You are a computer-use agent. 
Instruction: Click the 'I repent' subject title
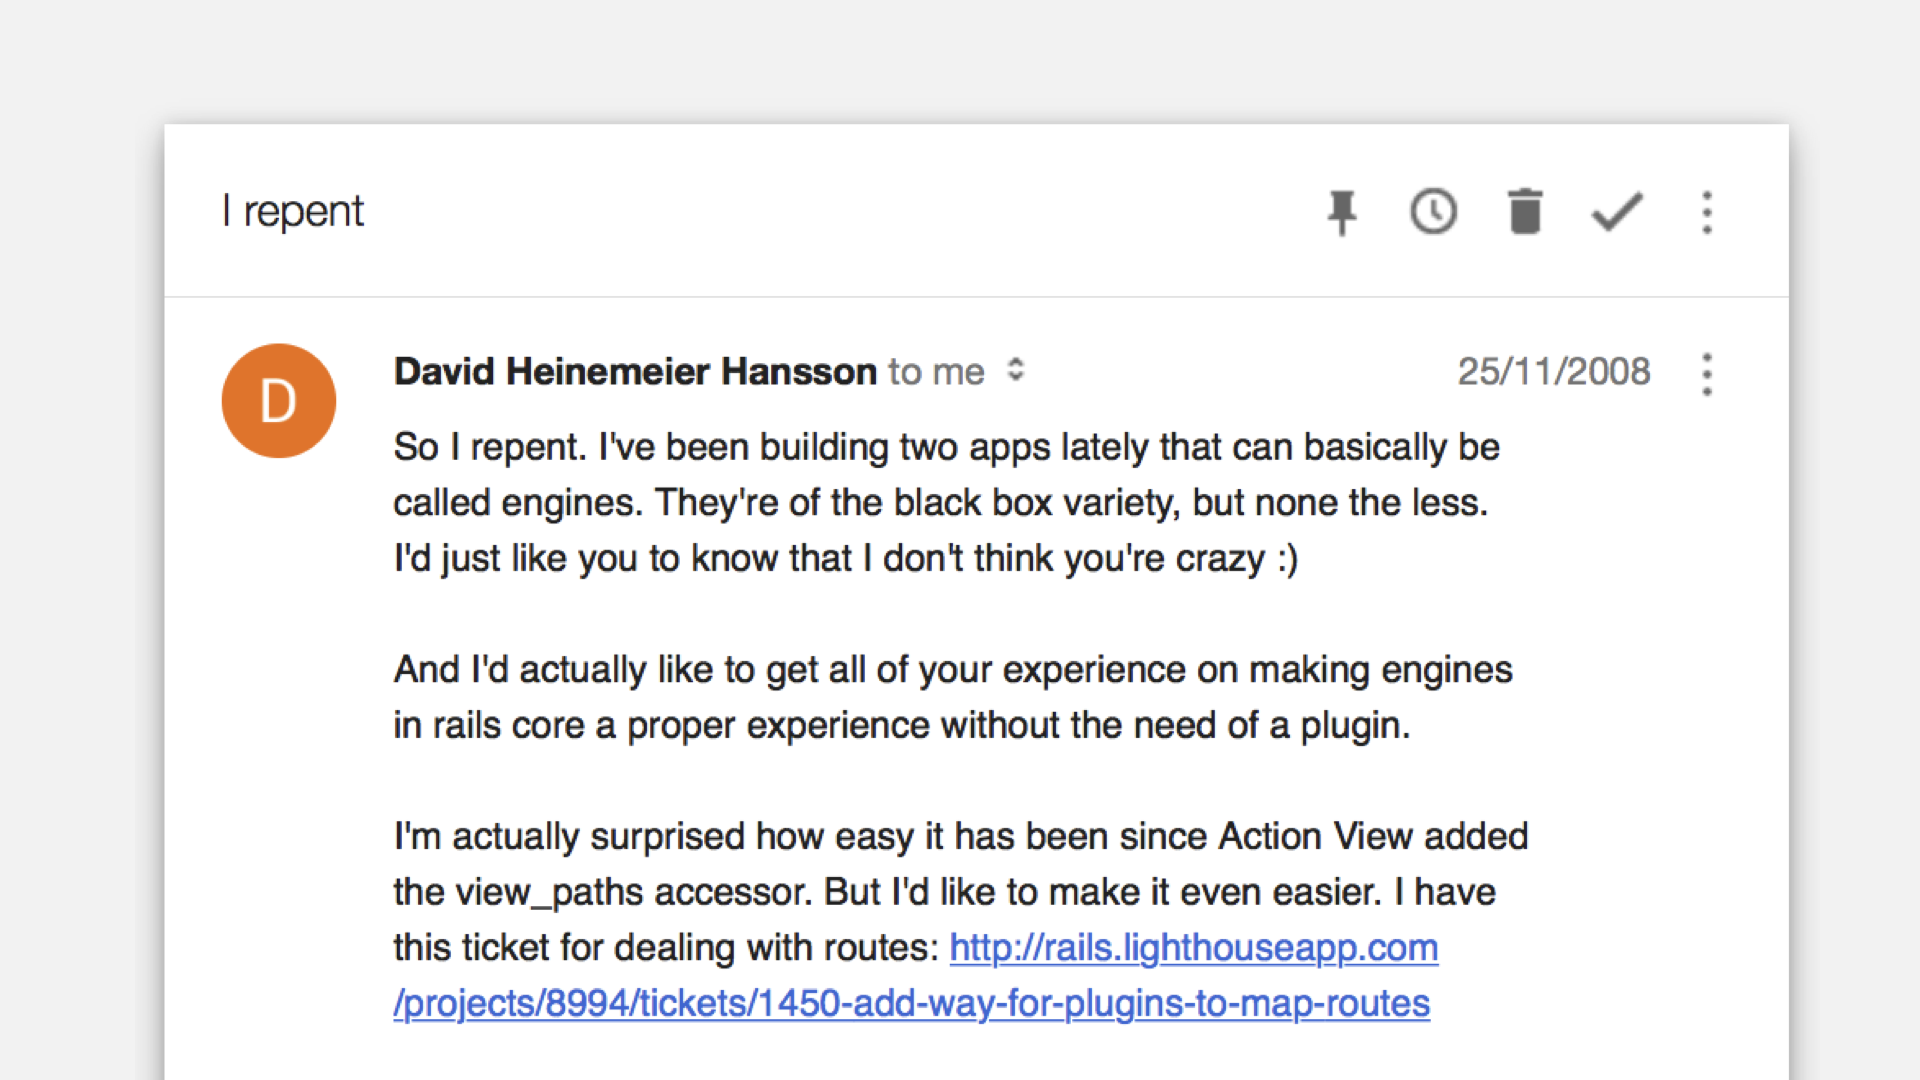pyautogui.click(x=293, y=212)
